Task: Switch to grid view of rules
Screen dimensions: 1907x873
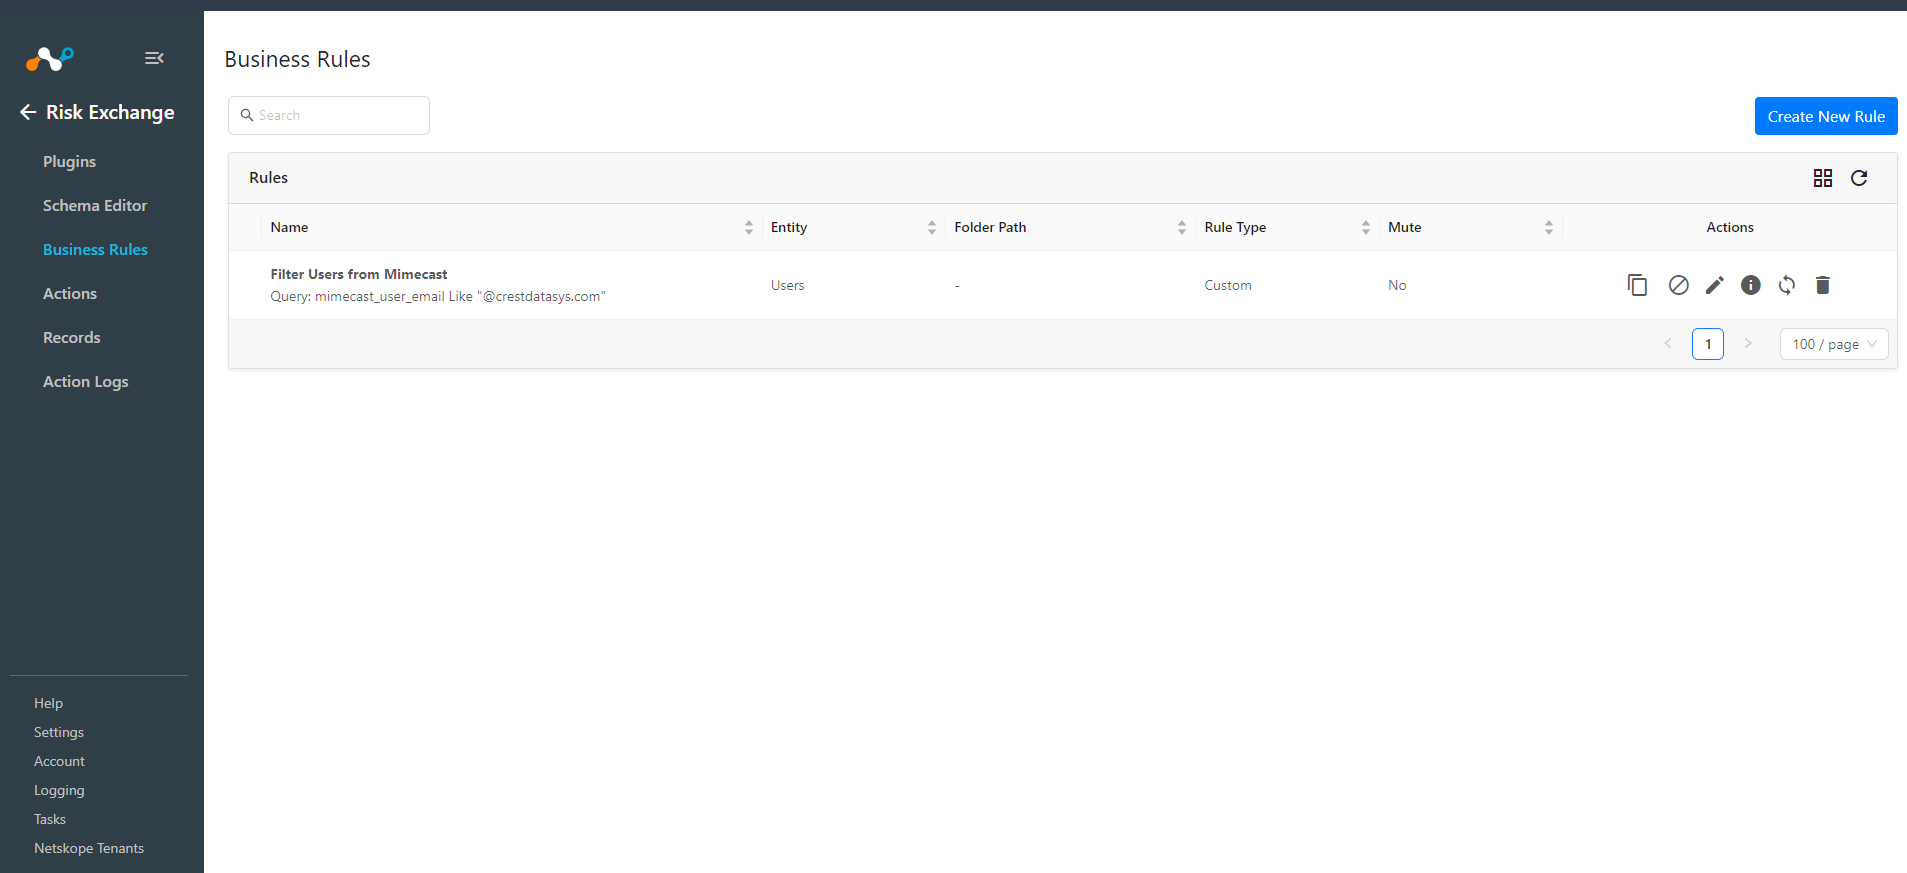Action: coord(1823,178)
